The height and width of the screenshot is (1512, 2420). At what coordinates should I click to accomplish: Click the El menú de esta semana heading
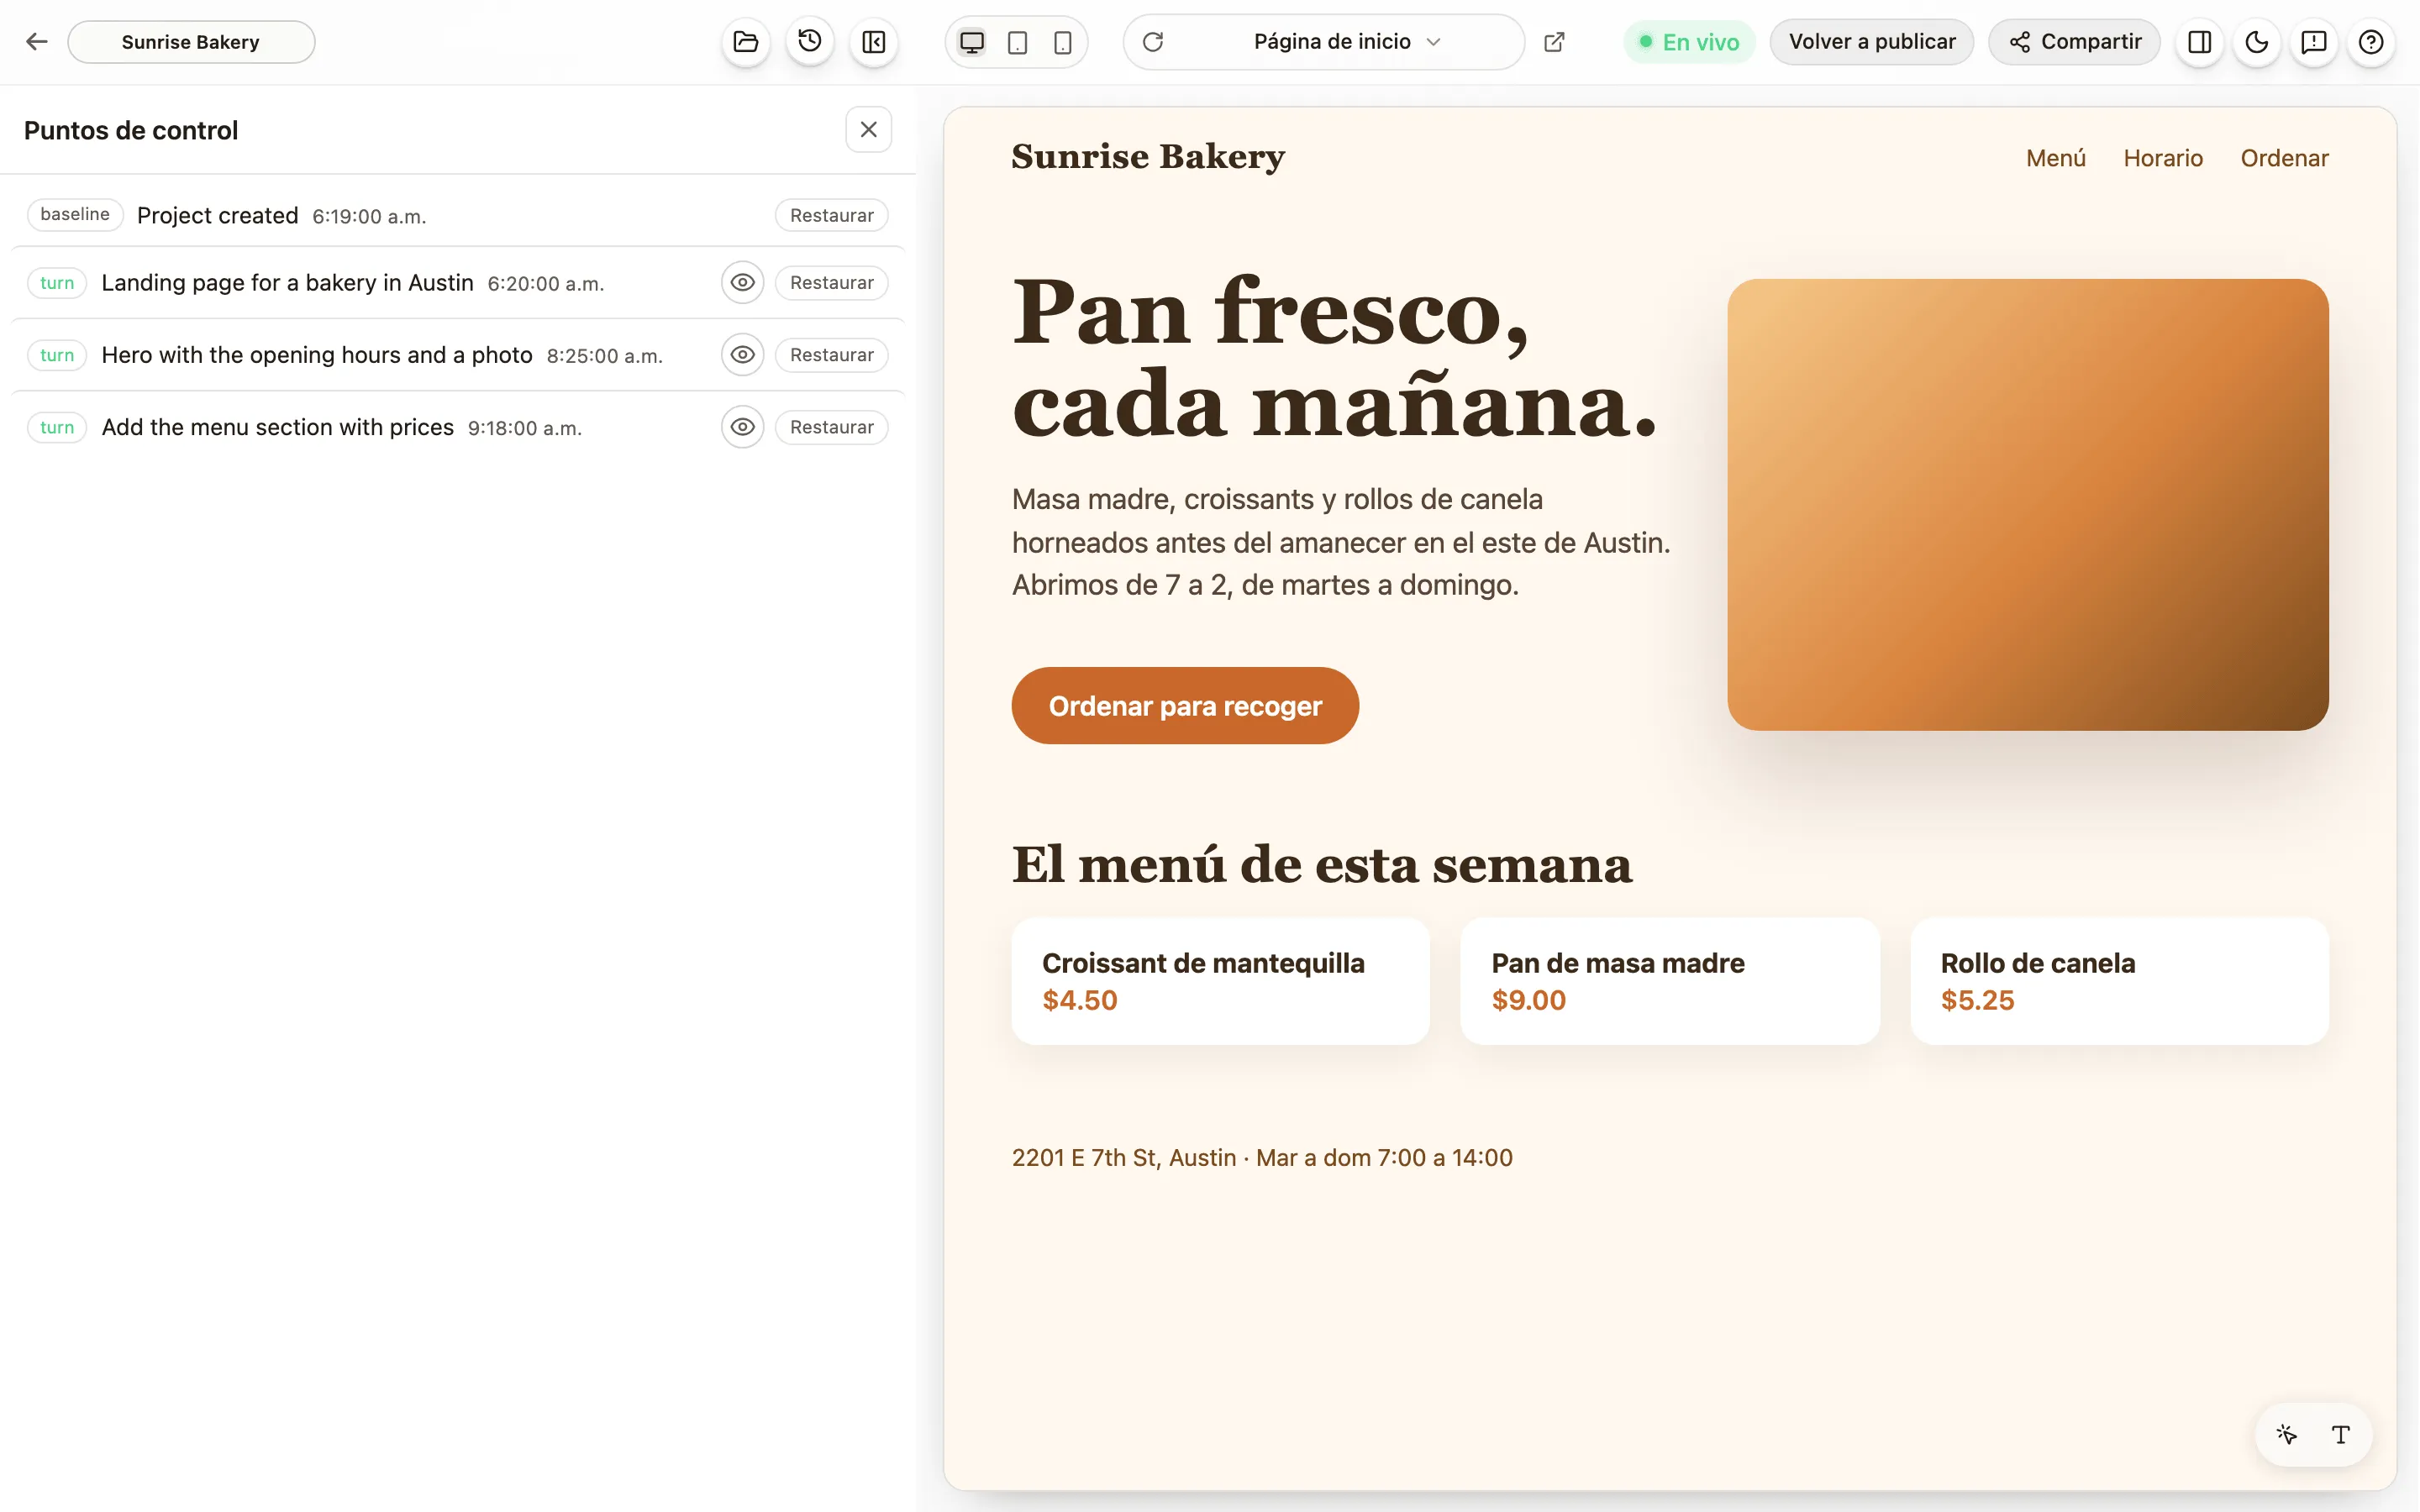[1322, 864]
